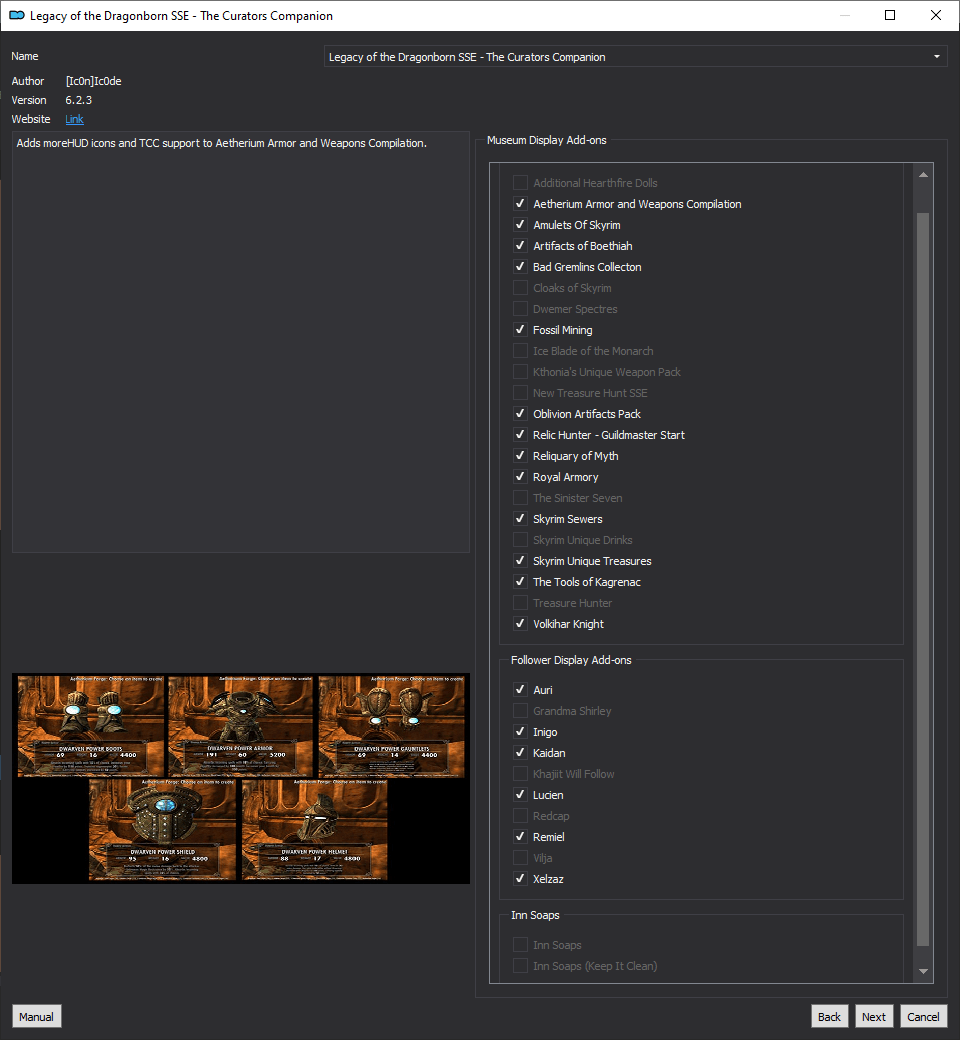Click the Dwarven Power Gauntlets screenshot
The width and height of the screenshot is (960, 1040).
point(391,726)
